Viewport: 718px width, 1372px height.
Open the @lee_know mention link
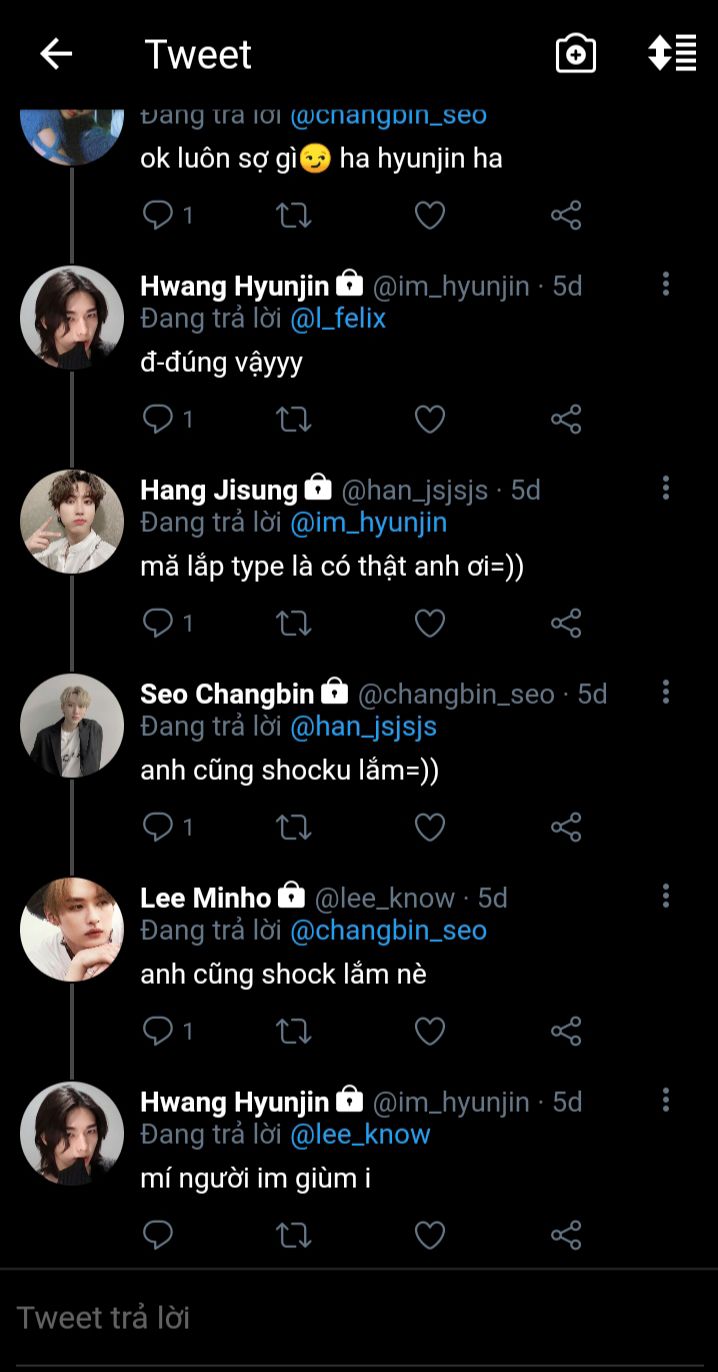tap(360, 1135)
